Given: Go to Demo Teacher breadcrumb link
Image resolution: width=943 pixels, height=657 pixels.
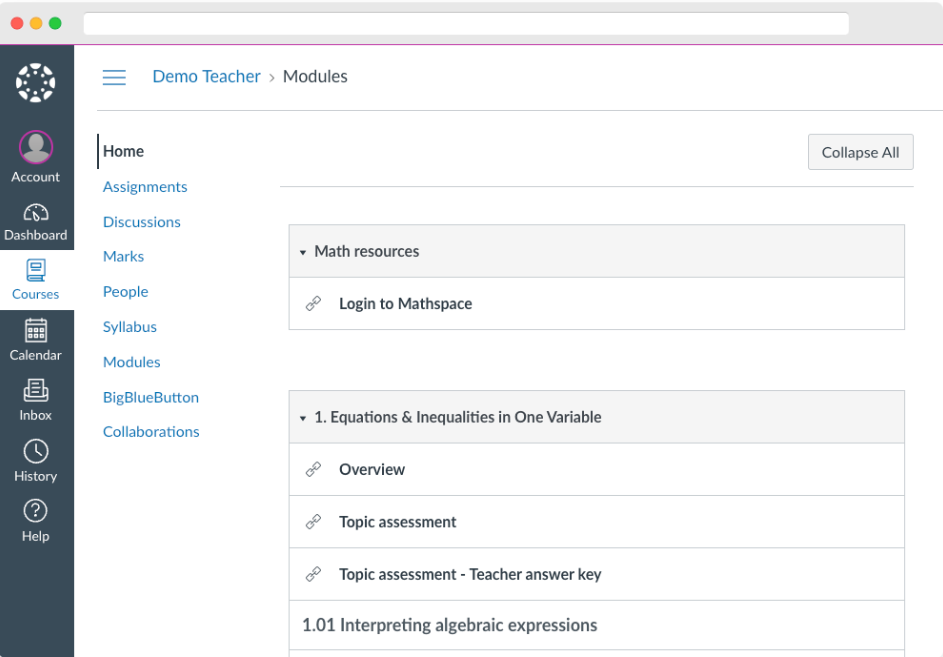Looking at the screenshot, I should 206,76.
